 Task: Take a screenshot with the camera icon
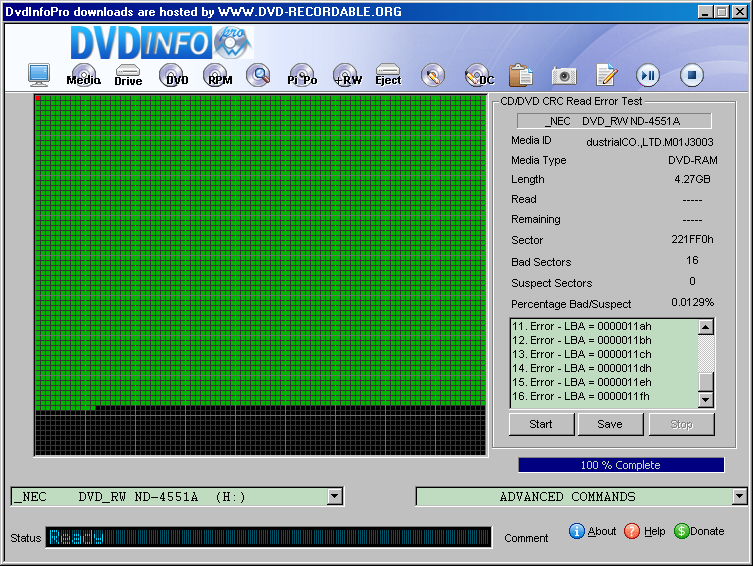click(564, 76)
